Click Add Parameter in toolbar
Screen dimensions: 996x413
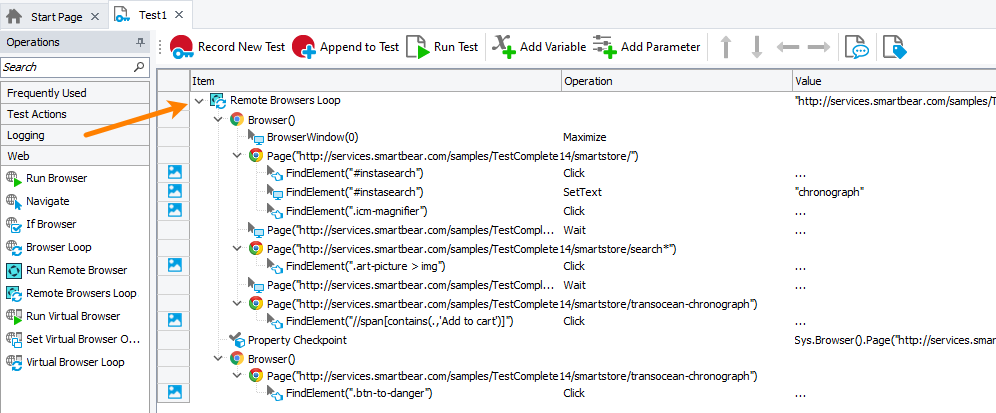pyautogui.click(x=647, y=47)
